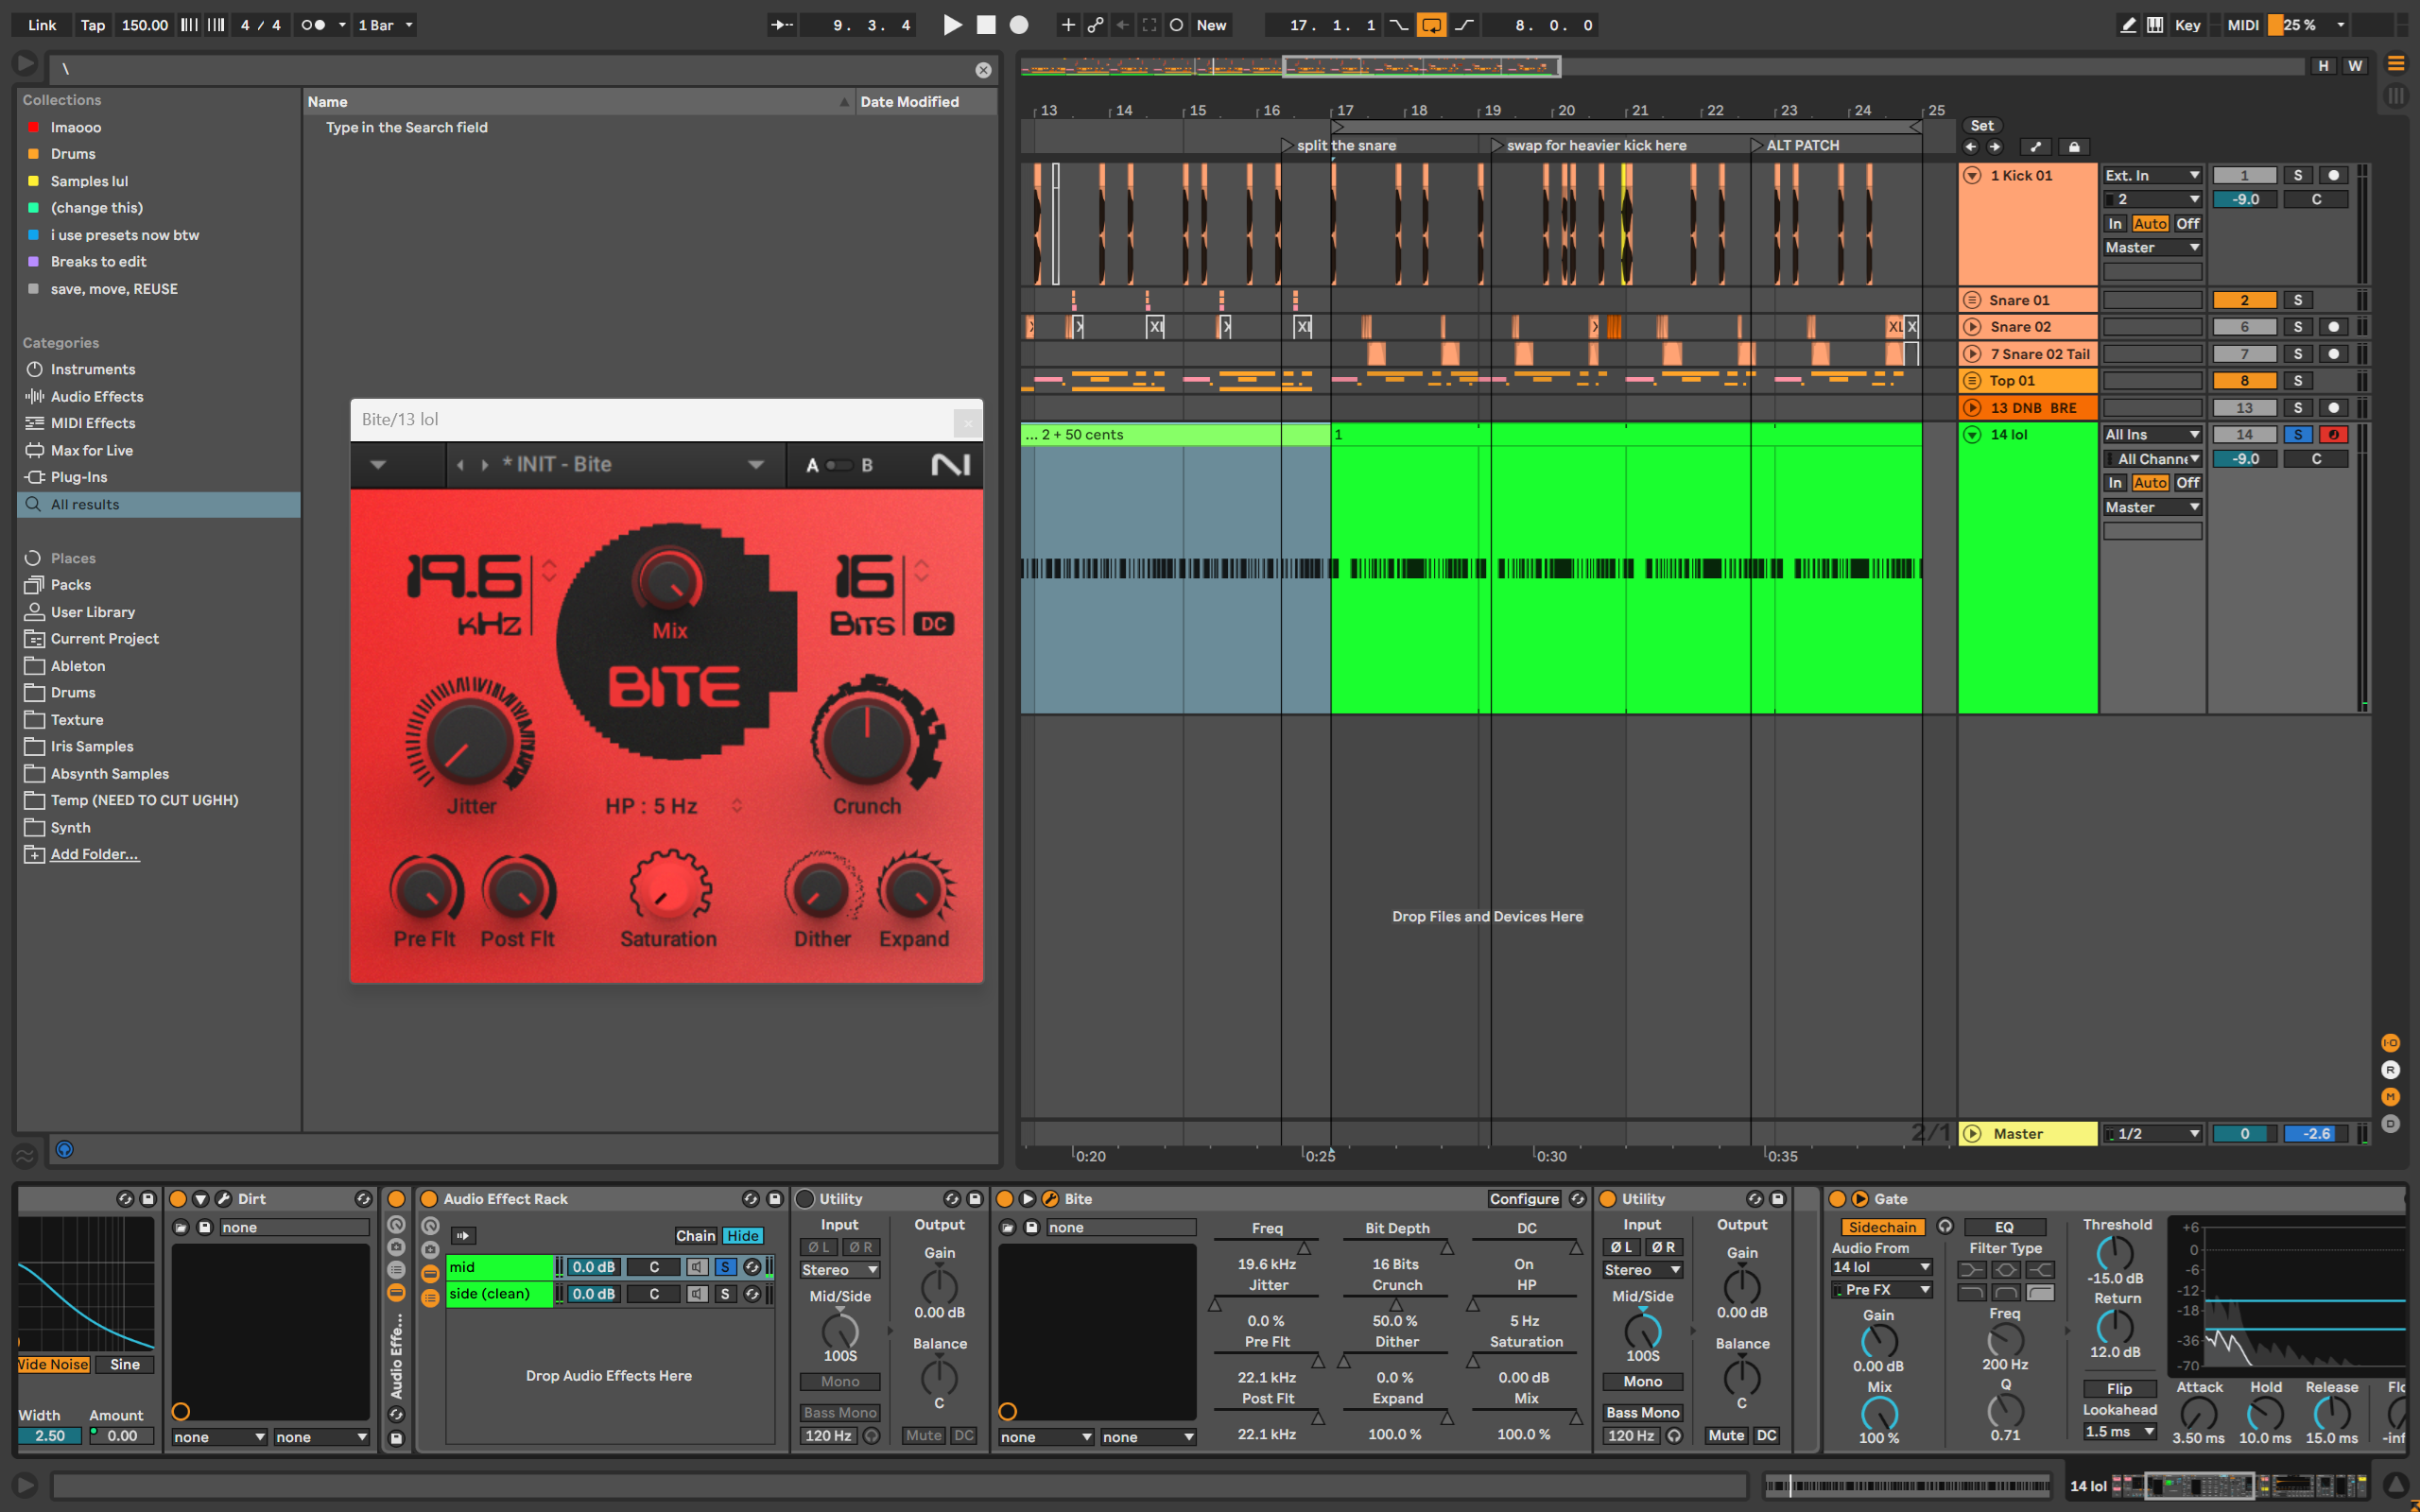Activate Draw Mode pencil icon

2128,25
